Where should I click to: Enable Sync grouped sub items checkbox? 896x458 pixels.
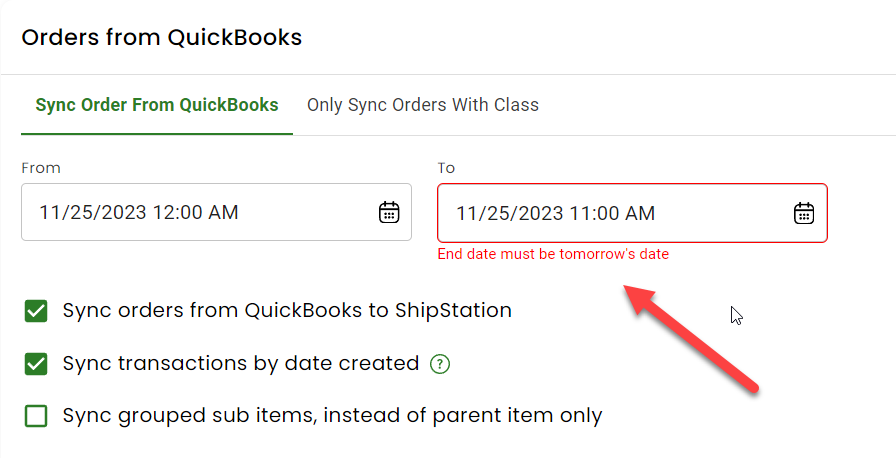click(36, 416)
